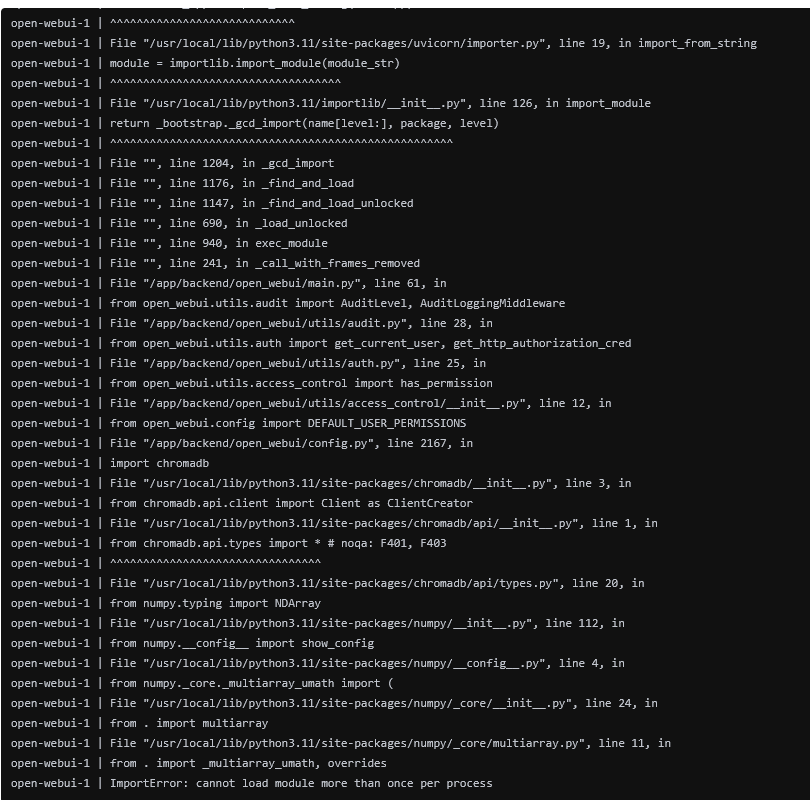810x800 pixels.
Task: Click the config.py line 2167 entry
Action: [x=291, y=443]
